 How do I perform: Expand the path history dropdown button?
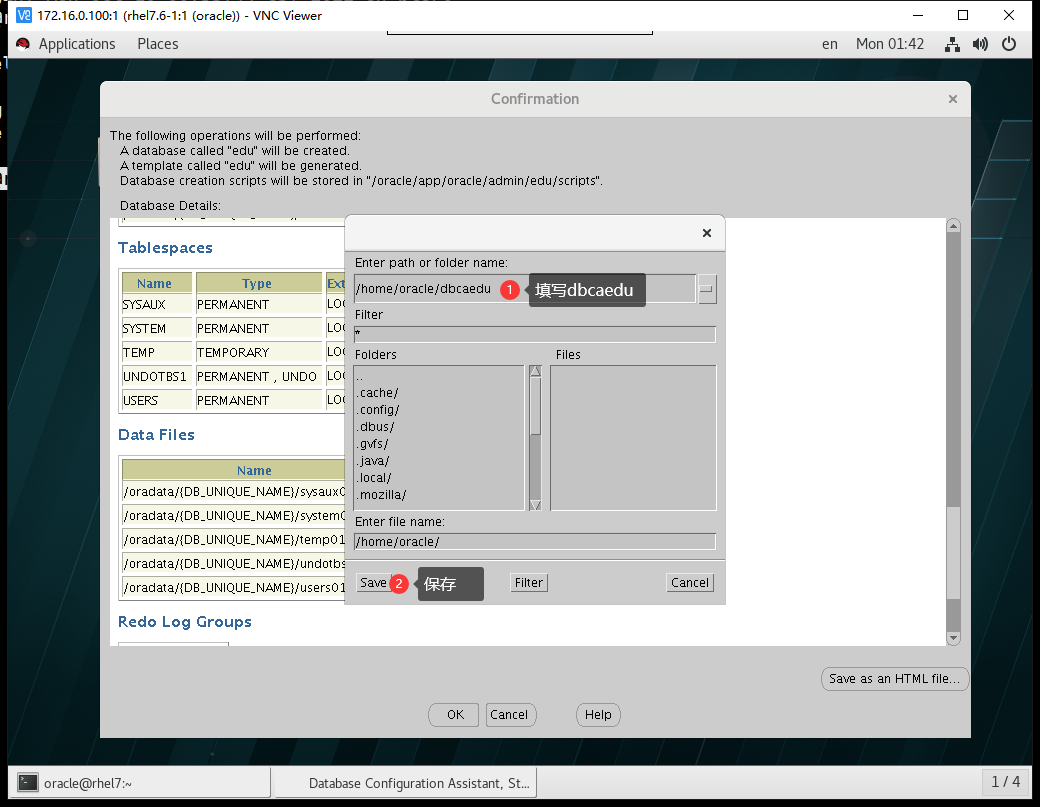click(707, 289)
